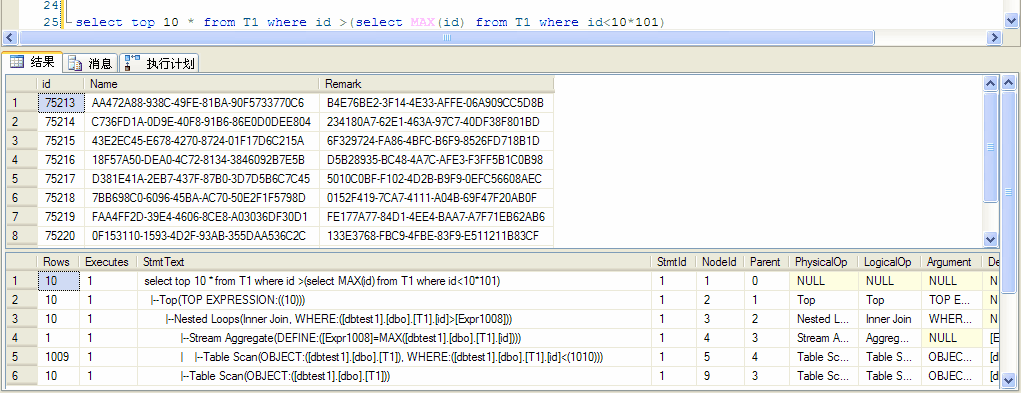Click the PhysicalOp column header

click(x=823, y=262)
